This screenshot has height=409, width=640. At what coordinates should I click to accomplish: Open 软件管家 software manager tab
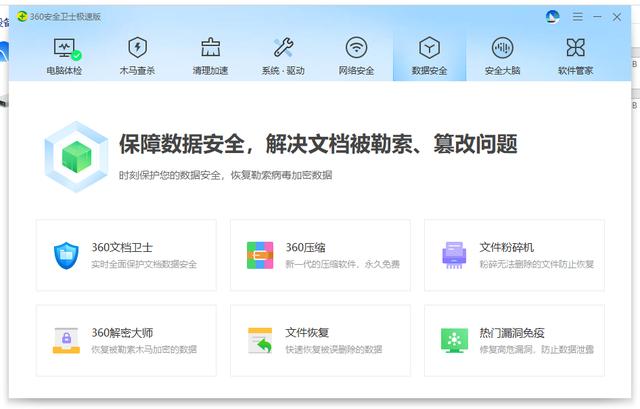click(x=575, y=55)
